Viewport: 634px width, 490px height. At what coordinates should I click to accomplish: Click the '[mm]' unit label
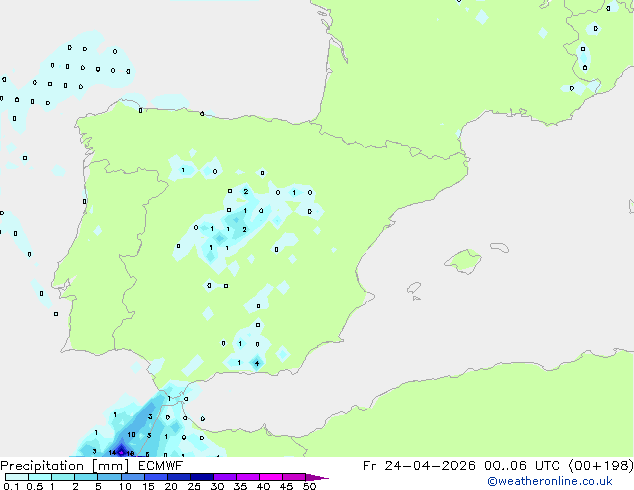point(110,466)
